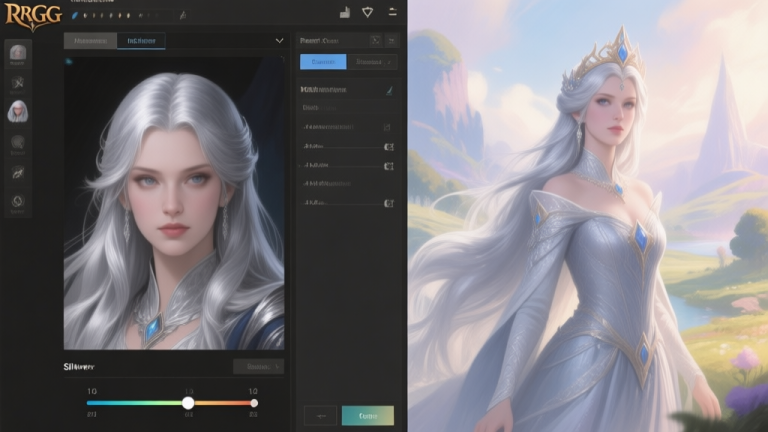
Task: Toggle the switch on the third option row
Action: (388, 166)
